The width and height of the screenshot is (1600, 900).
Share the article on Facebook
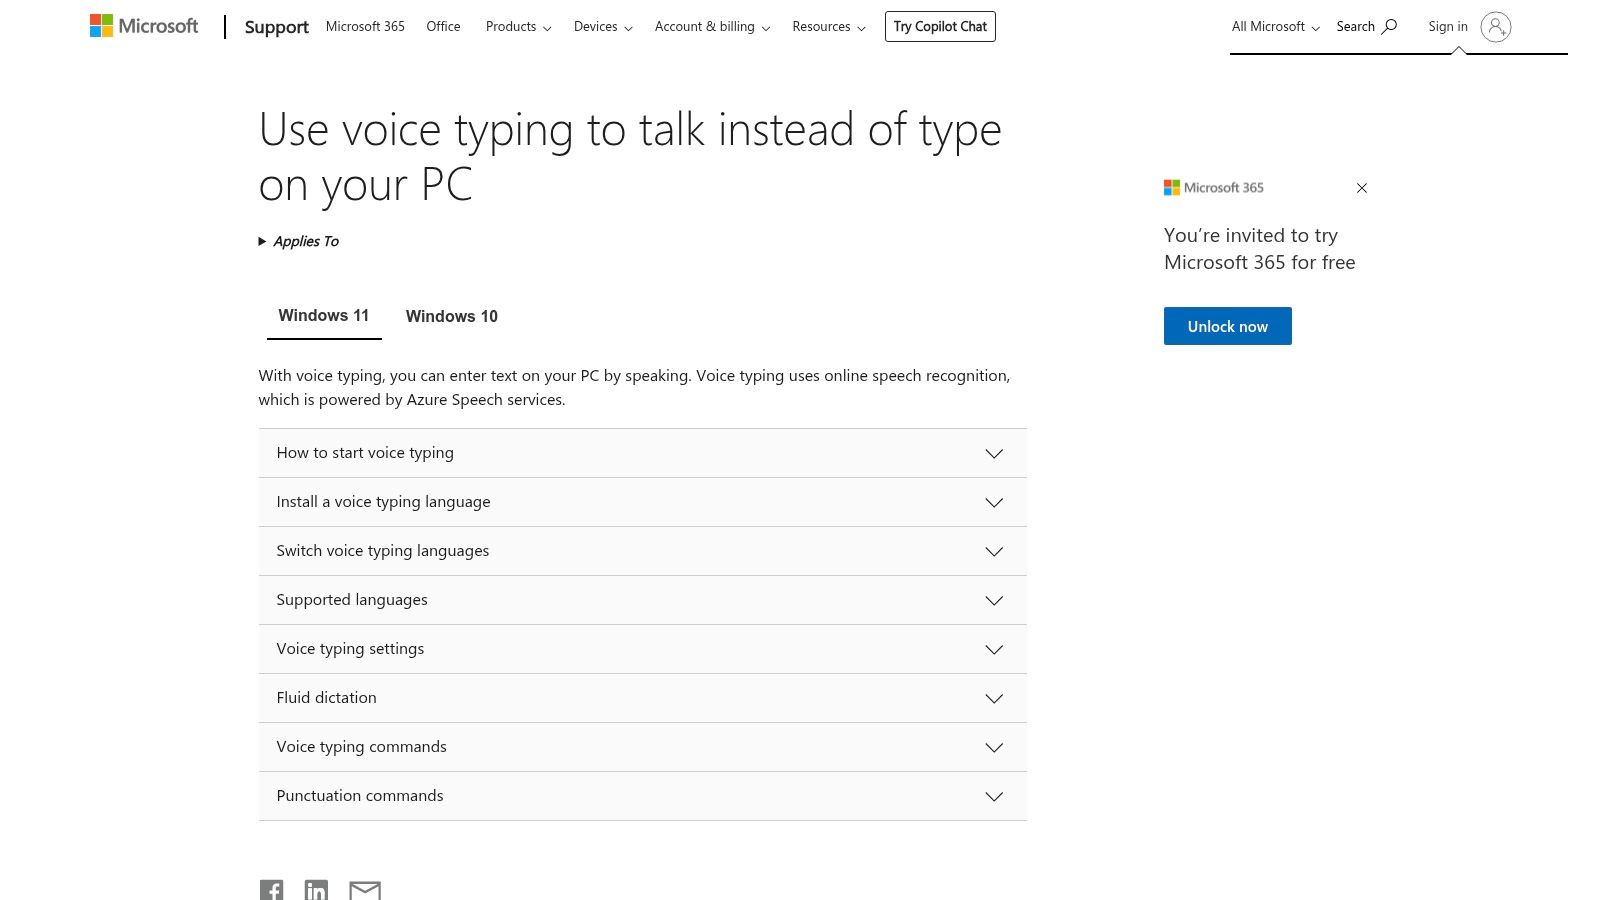click(271, 889)
